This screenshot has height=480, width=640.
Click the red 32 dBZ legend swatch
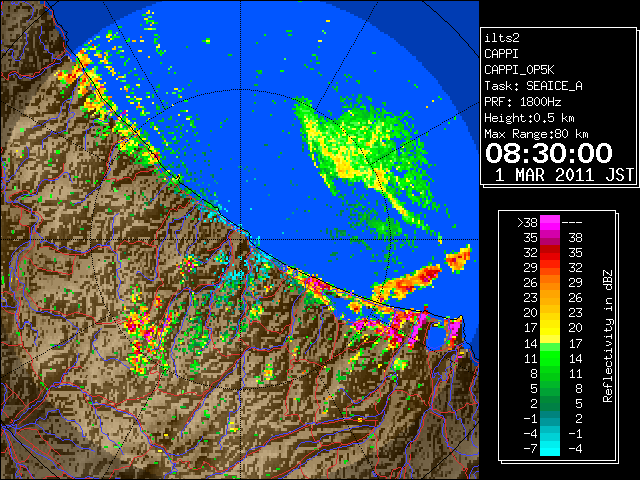click(x=550, y=253)
